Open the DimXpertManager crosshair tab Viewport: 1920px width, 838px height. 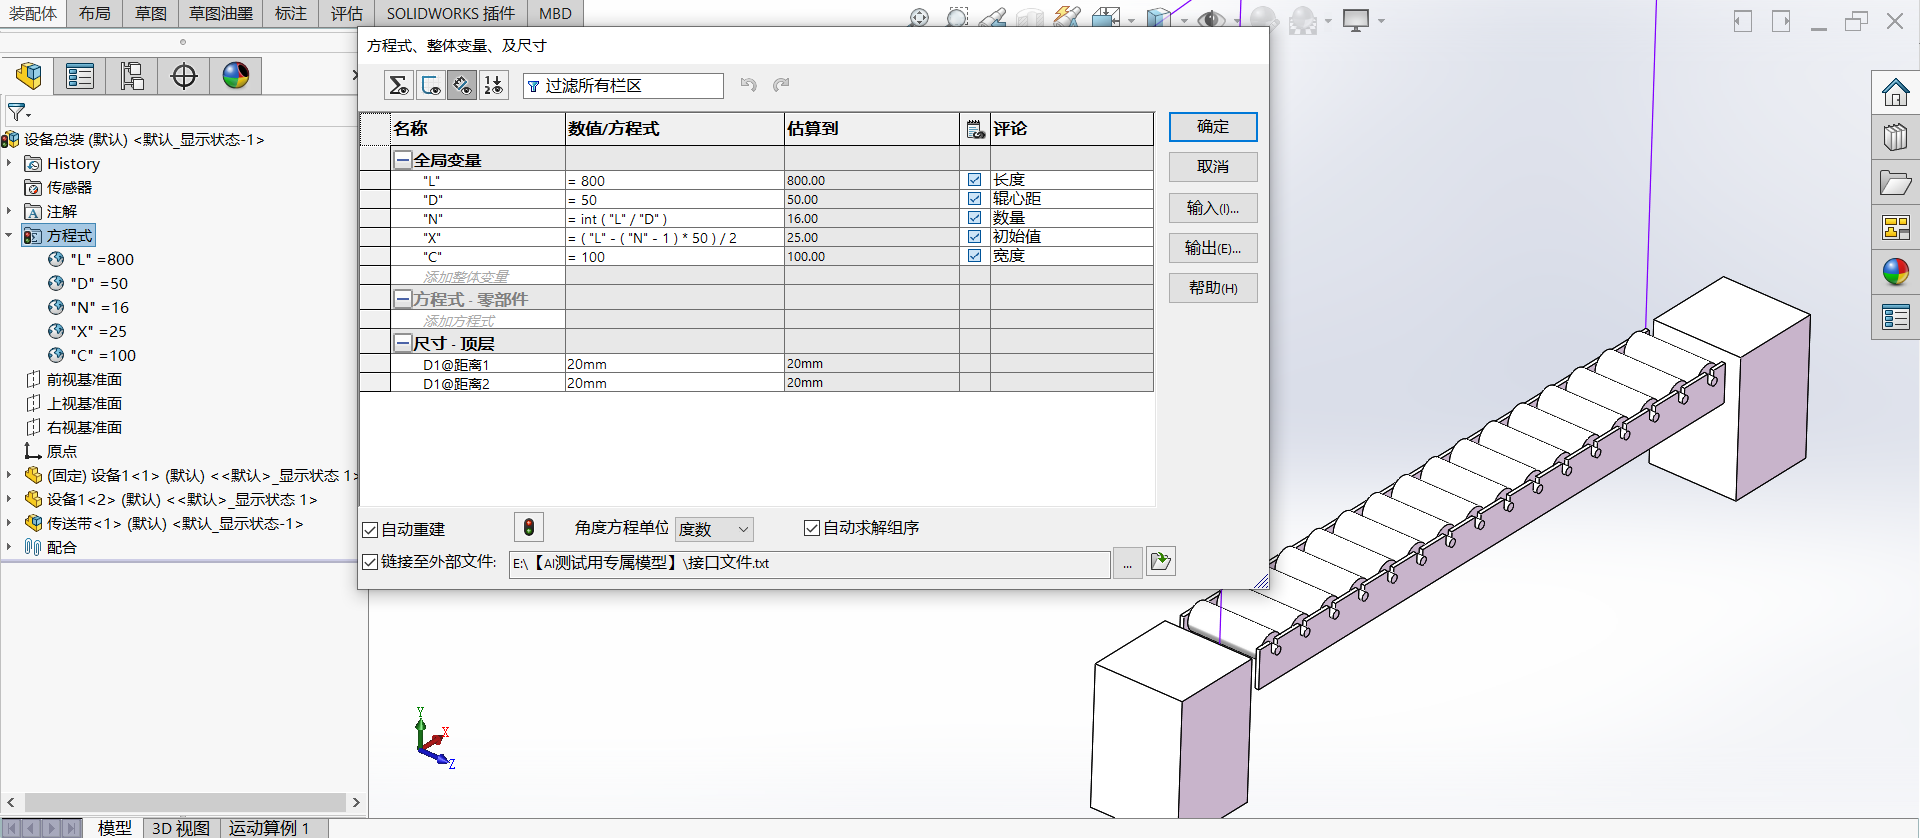pos(184,75)
